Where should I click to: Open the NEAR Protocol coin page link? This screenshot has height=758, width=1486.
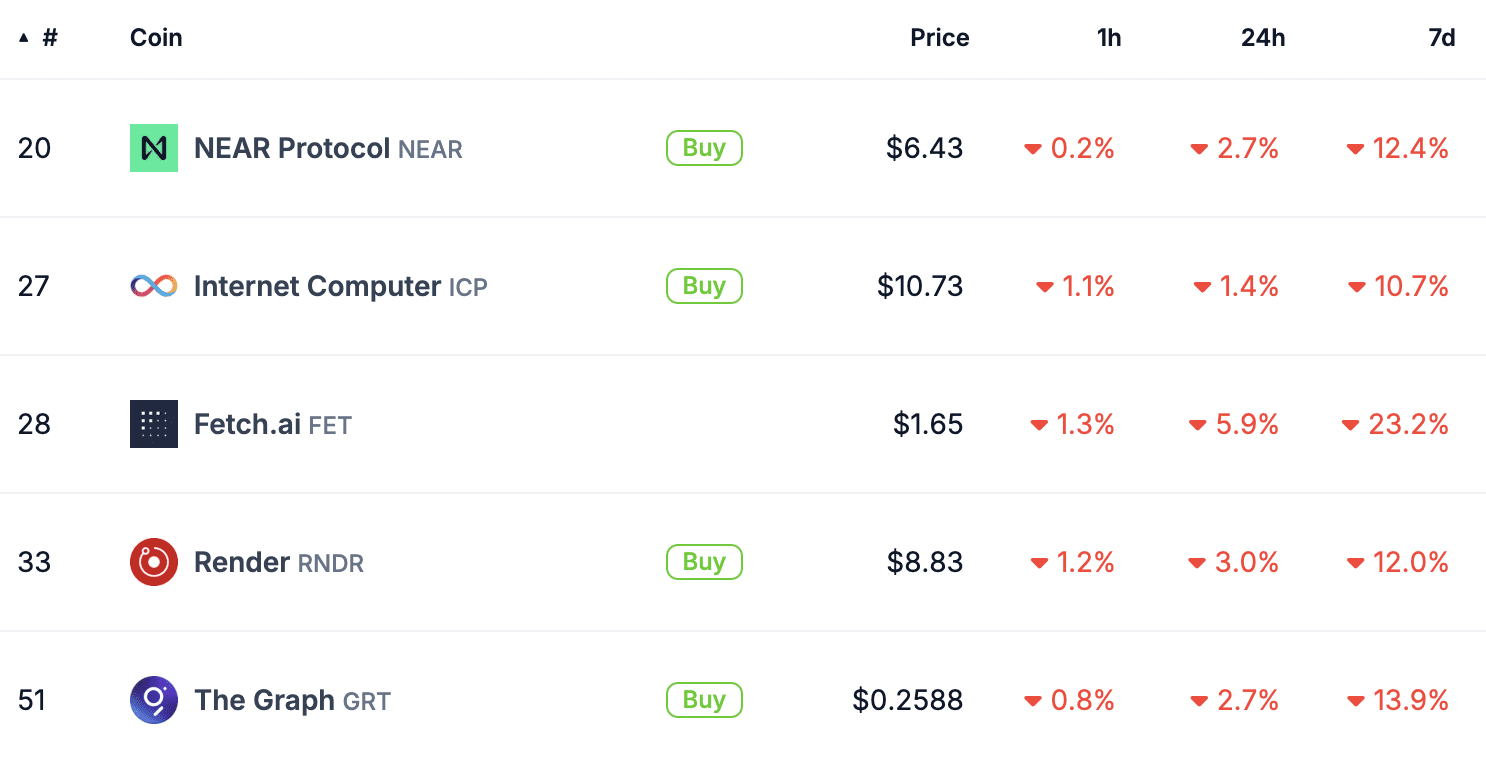click(291, 148)
